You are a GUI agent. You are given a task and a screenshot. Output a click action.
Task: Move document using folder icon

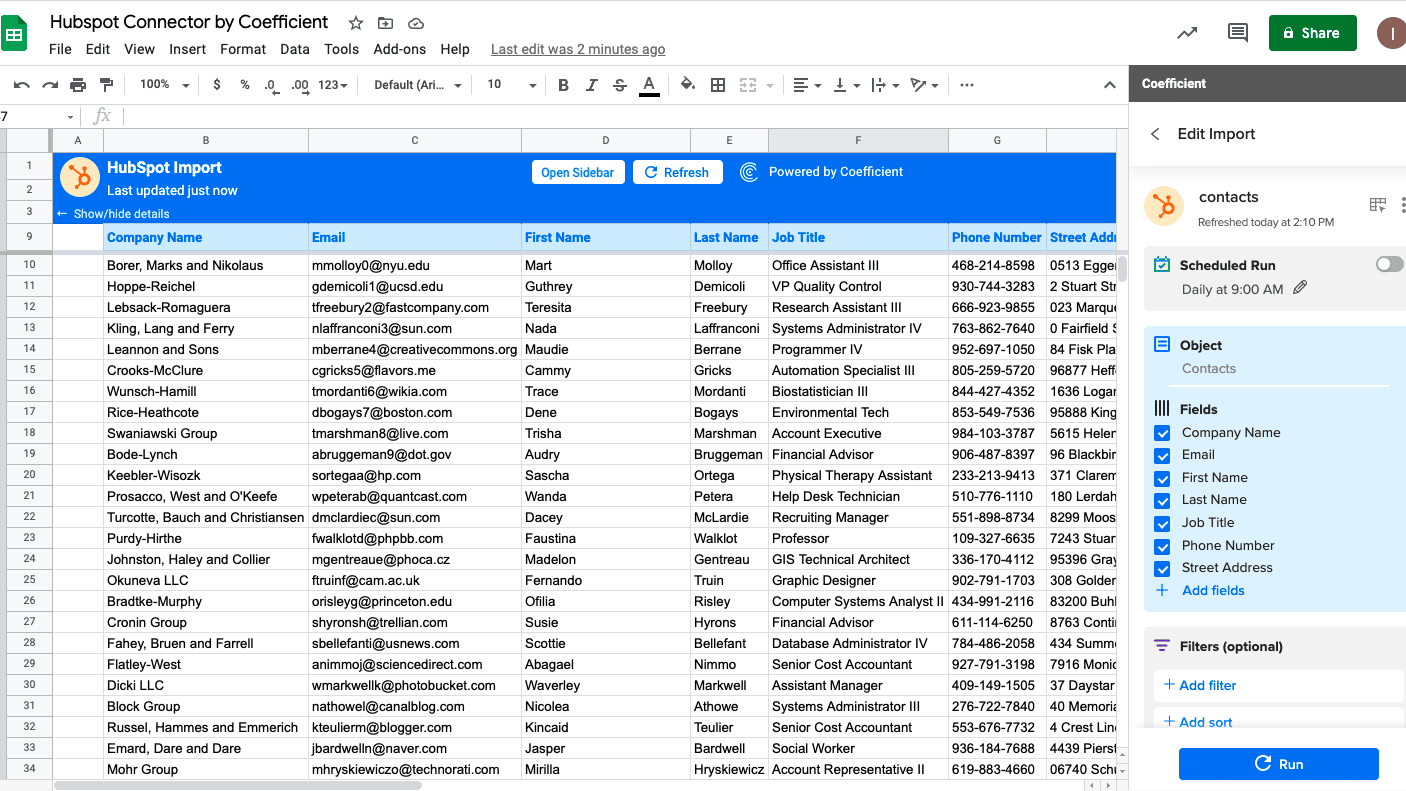[x=385, y=23]
